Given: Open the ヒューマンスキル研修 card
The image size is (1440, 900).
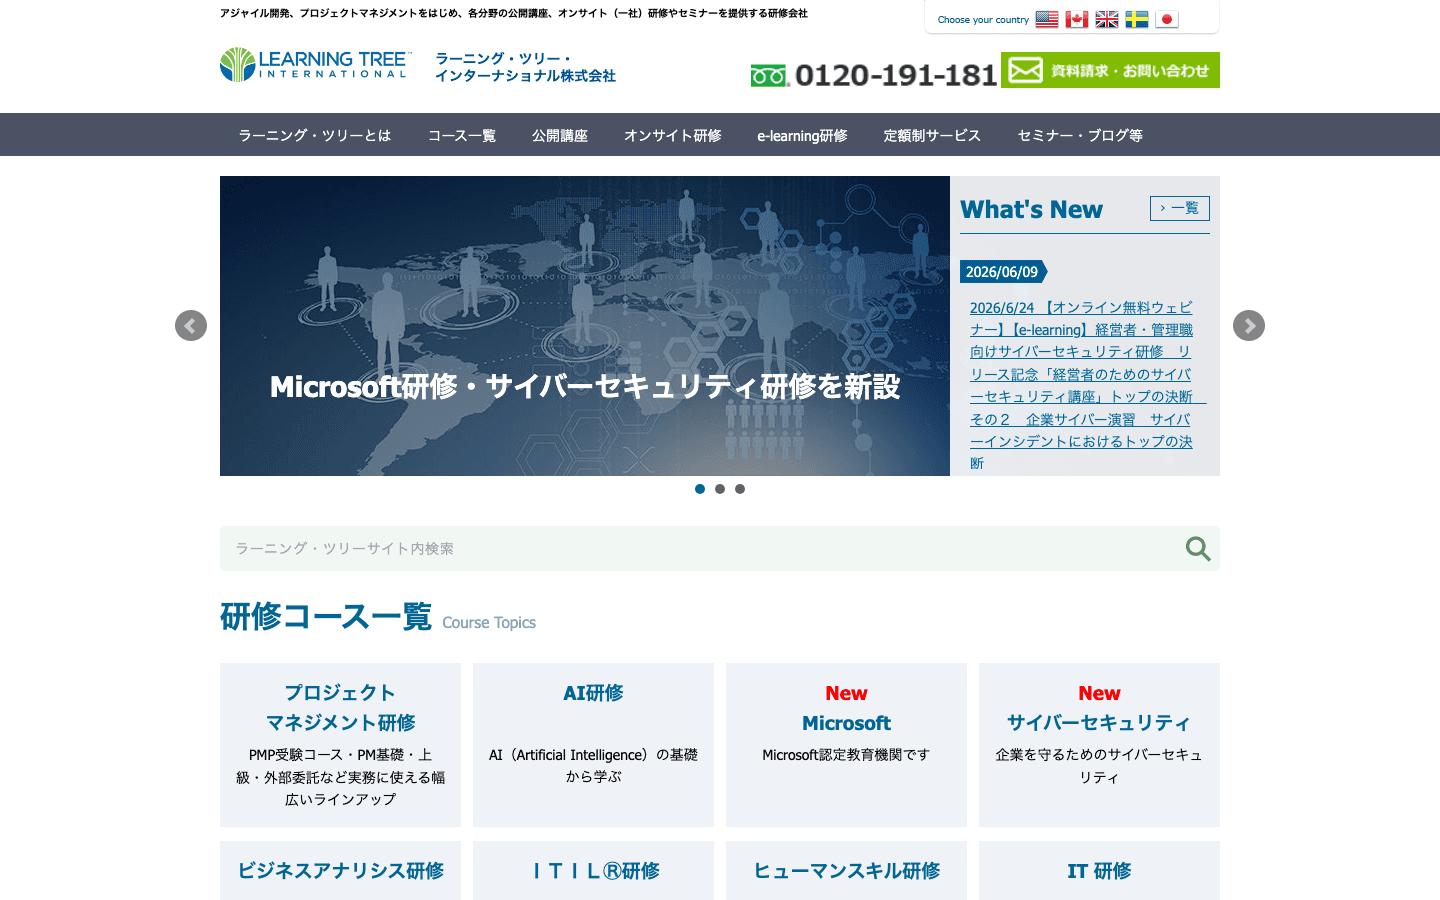Looking at the screenshot, I should (x=846, y=871).
